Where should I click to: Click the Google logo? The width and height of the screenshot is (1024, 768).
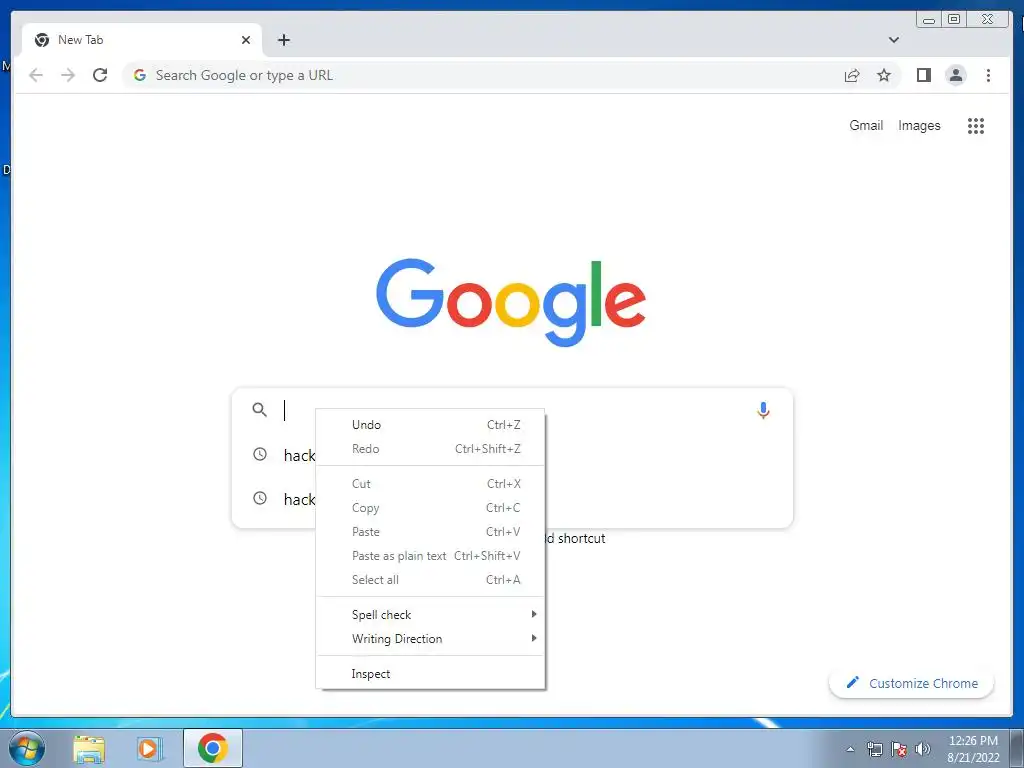[511, 302]
